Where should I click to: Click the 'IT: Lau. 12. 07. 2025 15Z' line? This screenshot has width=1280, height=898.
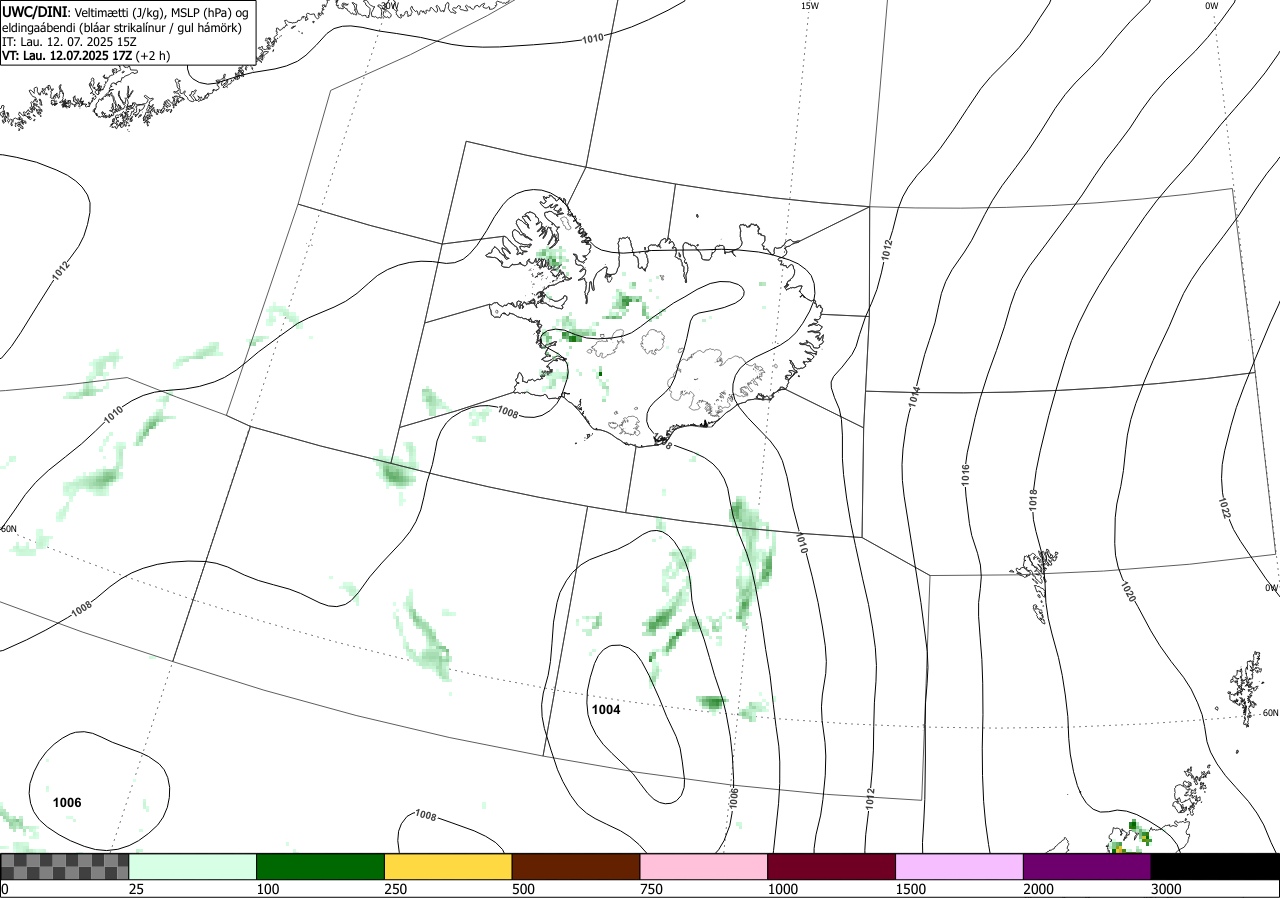pyautogui.click(x=69, y=42)
